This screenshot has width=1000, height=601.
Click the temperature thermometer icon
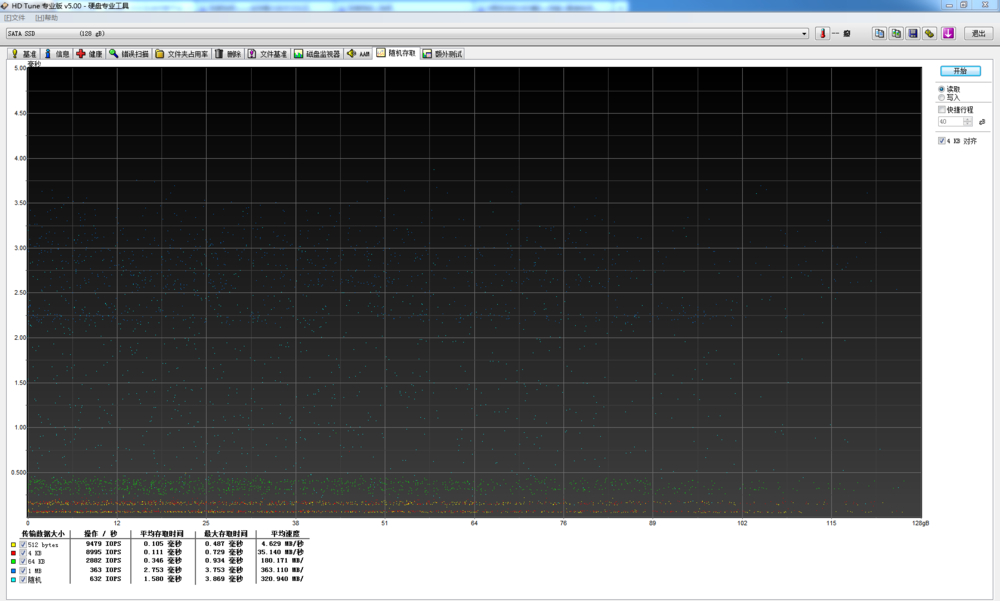coord(822,33)
